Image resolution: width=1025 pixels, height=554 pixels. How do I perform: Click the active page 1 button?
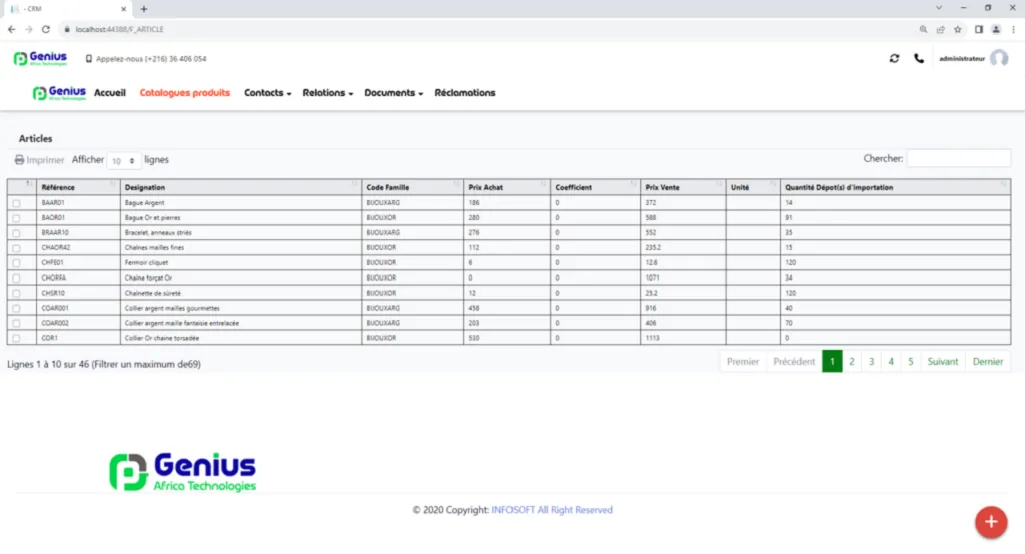832,362
